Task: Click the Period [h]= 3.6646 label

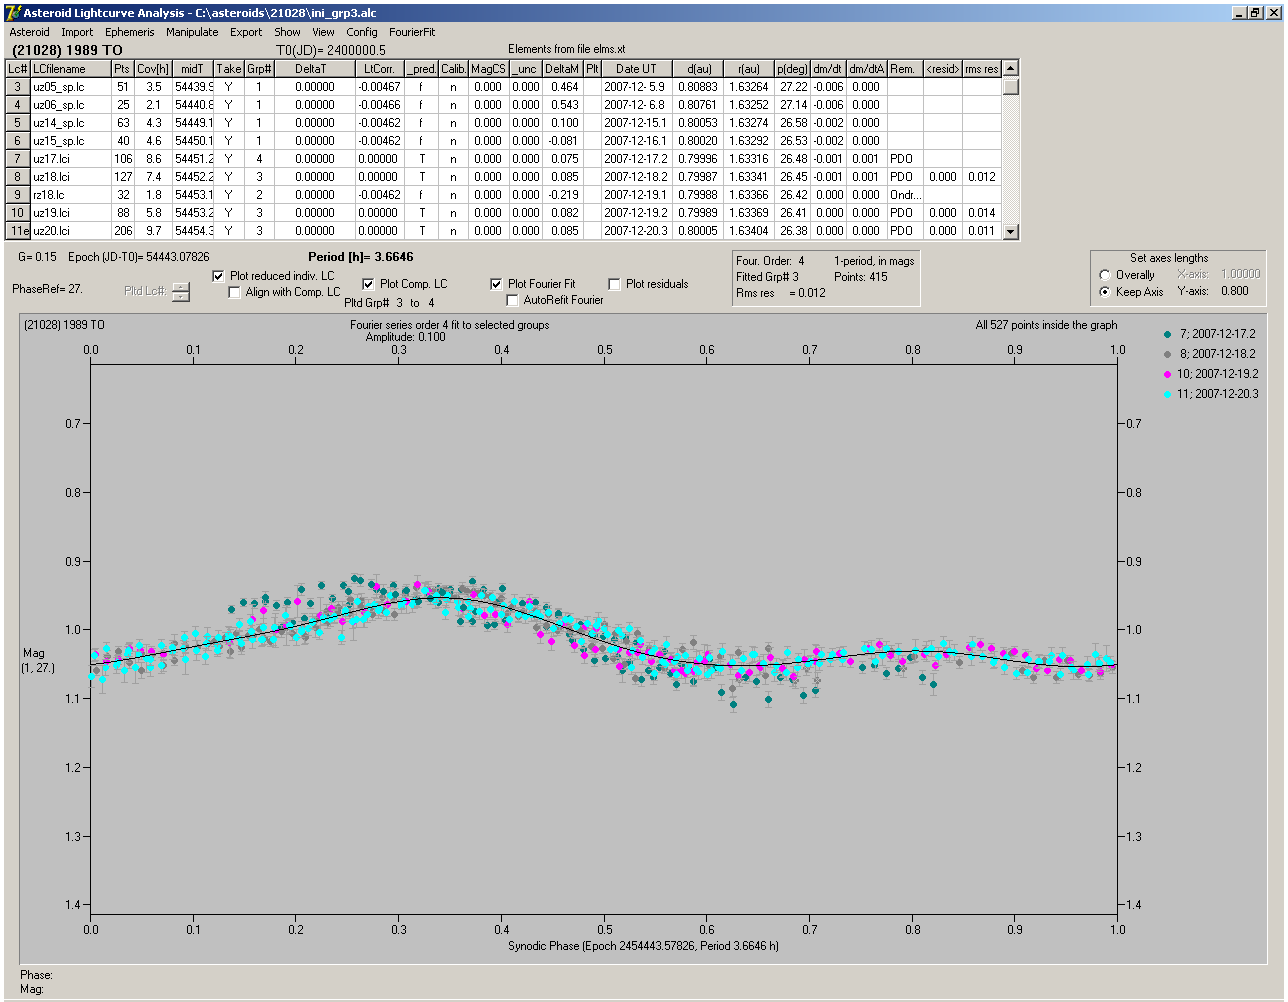Action: pos(361,257)
